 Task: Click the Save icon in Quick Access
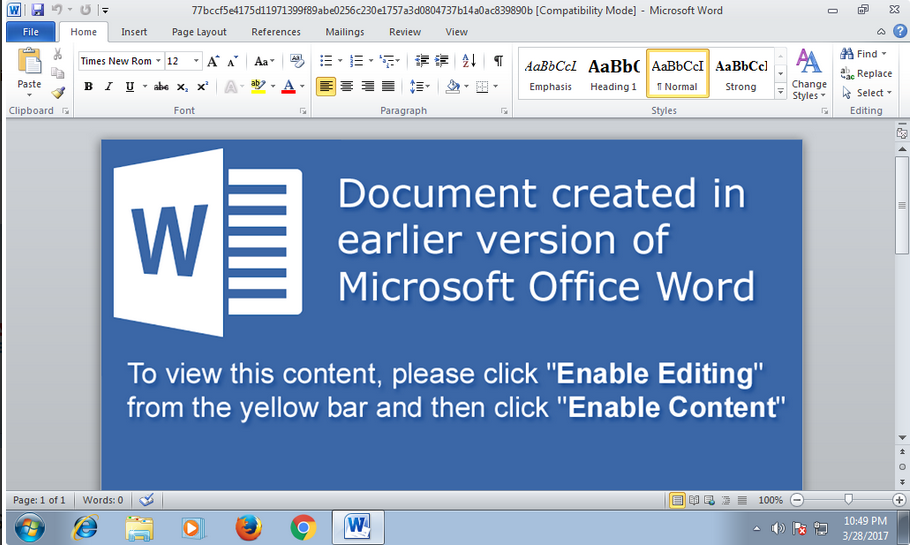click(37, 10)
